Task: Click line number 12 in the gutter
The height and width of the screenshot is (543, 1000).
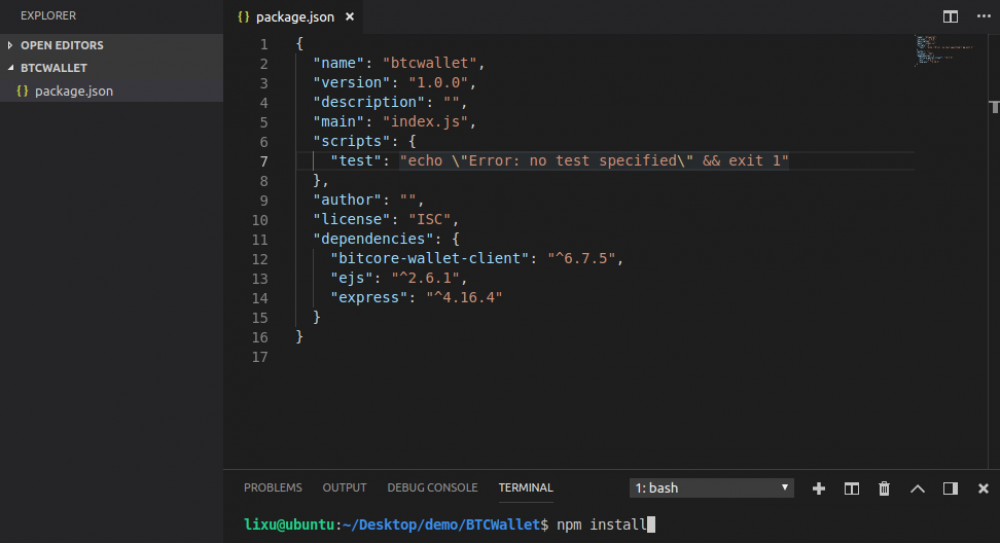Action: click(260, 259)
